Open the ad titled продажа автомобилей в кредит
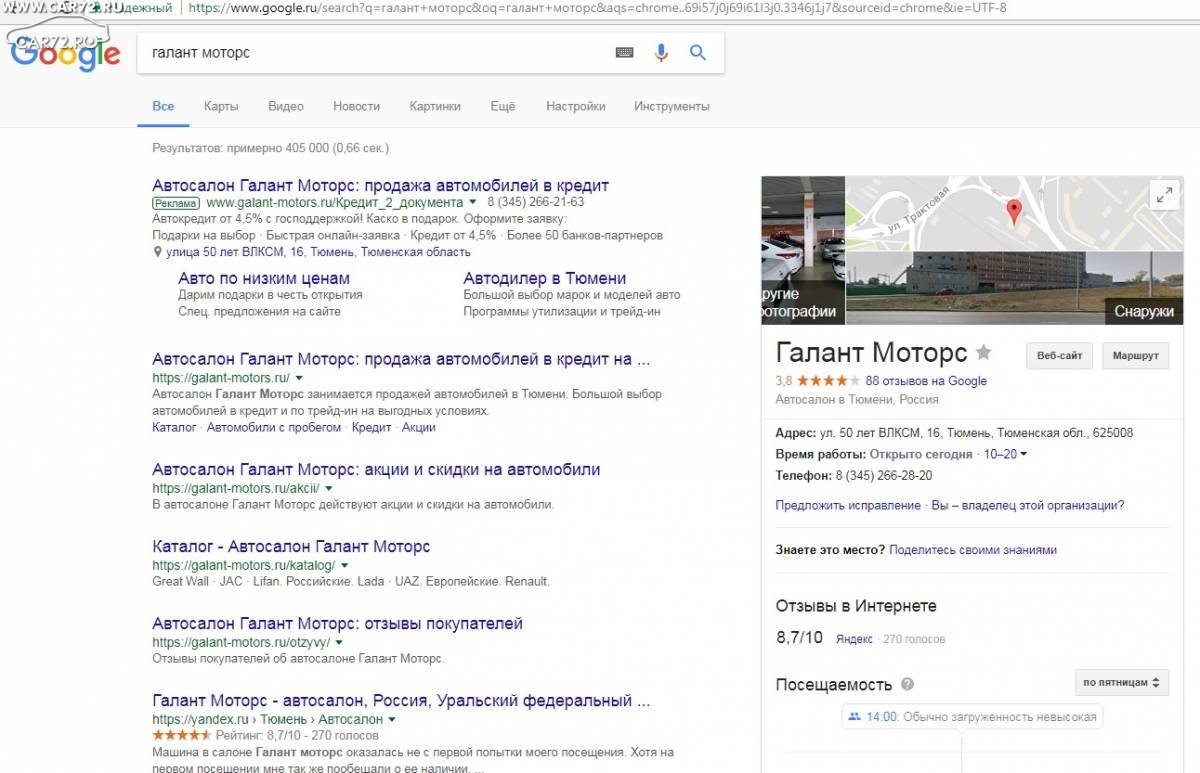Screen dimensions: 1200x773 (x=380, y=185)
